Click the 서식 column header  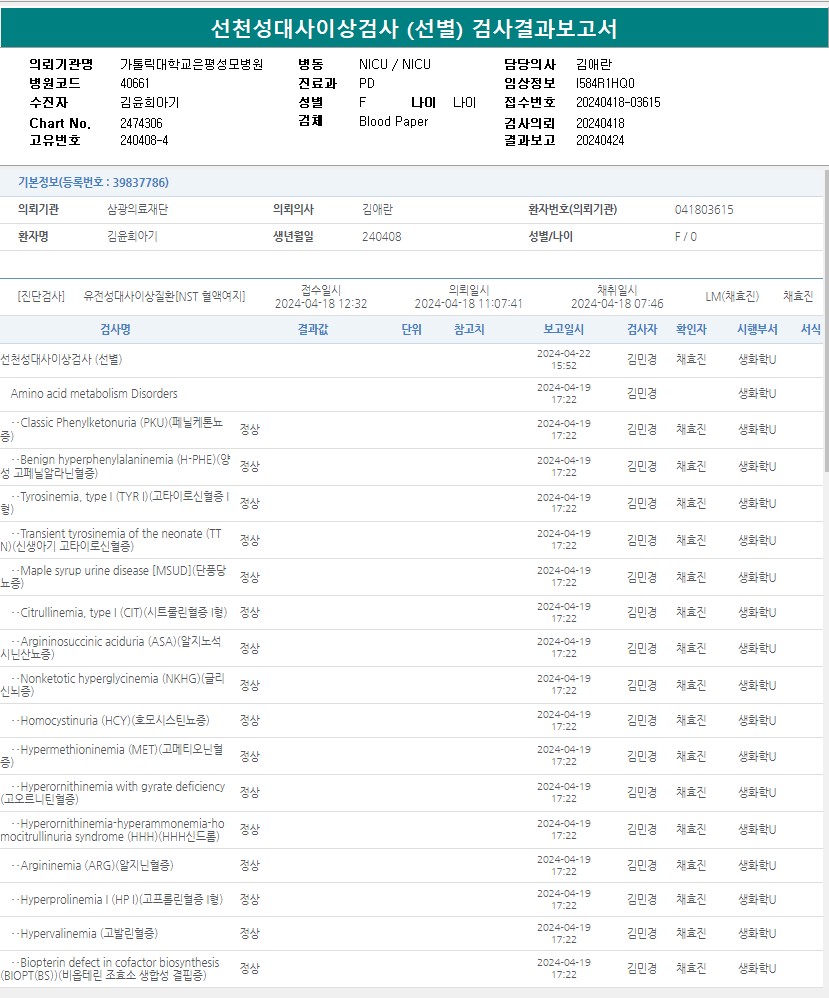[811, 329]
